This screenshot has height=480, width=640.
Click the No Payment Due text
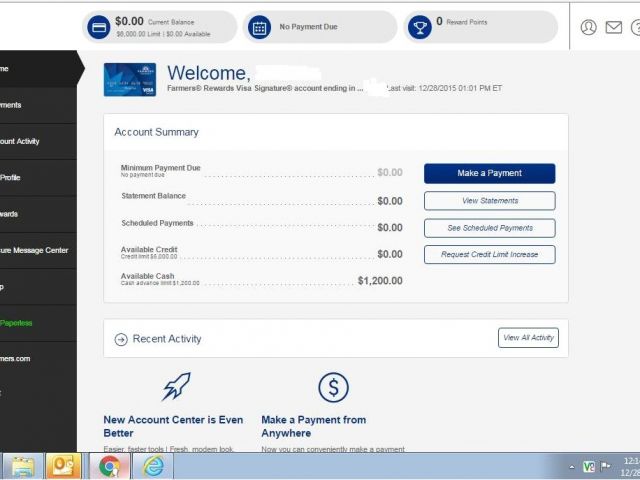[308, 27]
